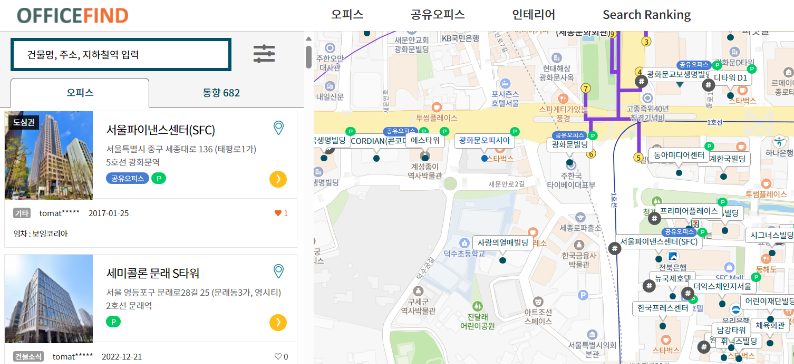
Task: Open the 세미콜론 문래 S타워 building photo
Action: point(49,299)
